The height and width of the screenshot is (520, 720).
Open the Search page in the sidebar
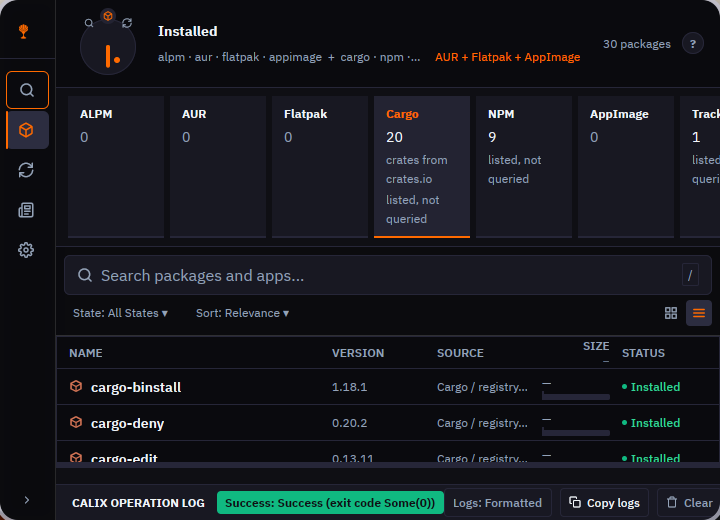[x=27, y=90]
